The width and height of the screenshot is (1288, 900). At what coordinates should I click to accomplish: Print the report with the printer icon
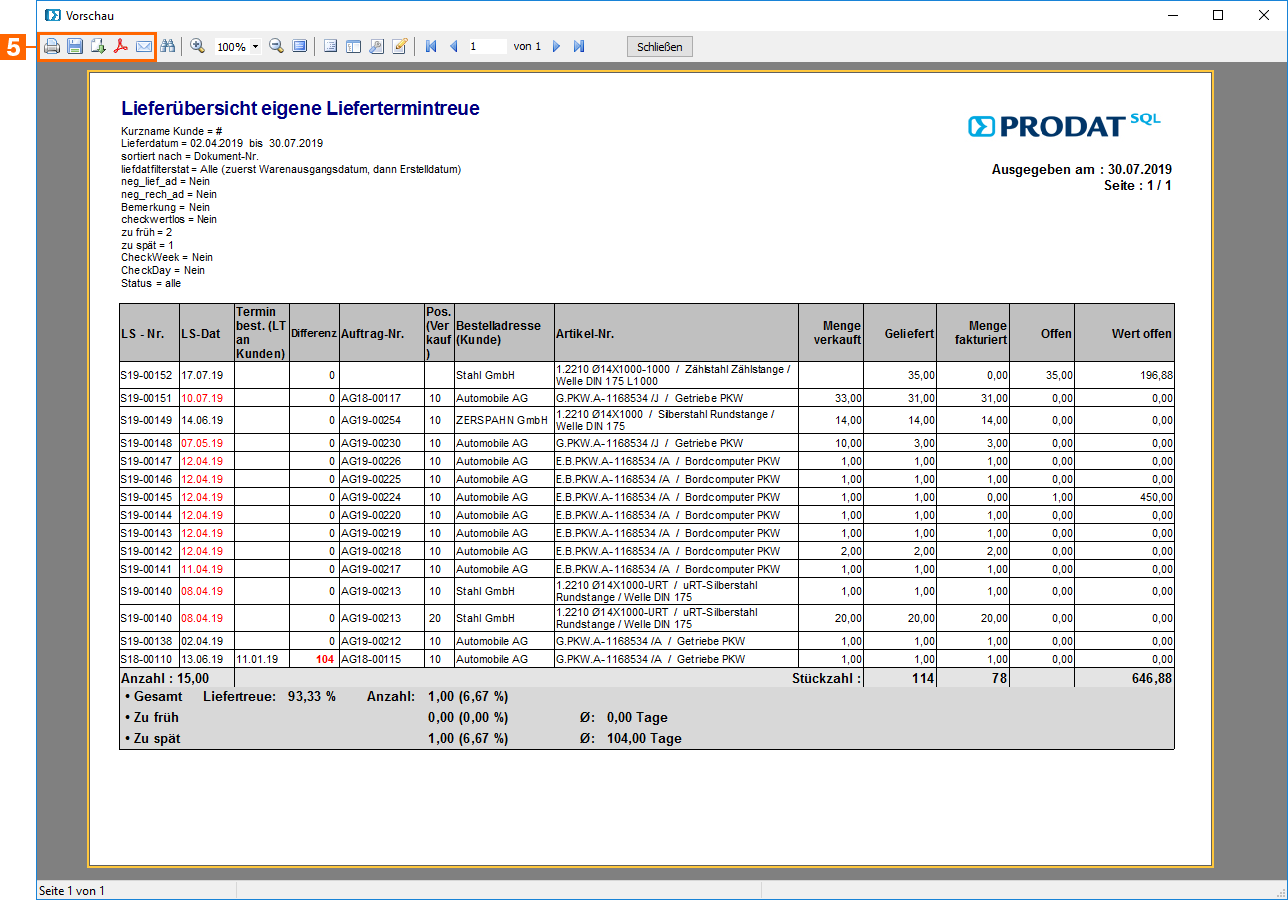click(x=52, y=46)
